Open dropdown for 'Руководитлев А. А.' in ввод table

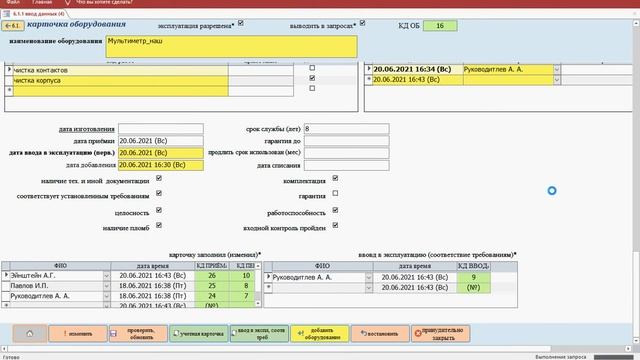point(369,278)
